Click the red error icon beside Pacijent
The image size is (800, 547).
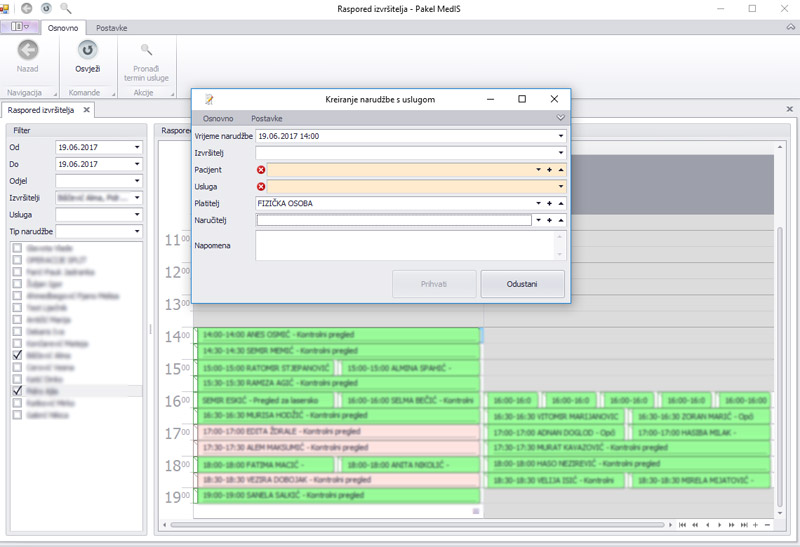click(x=261, y=170)
